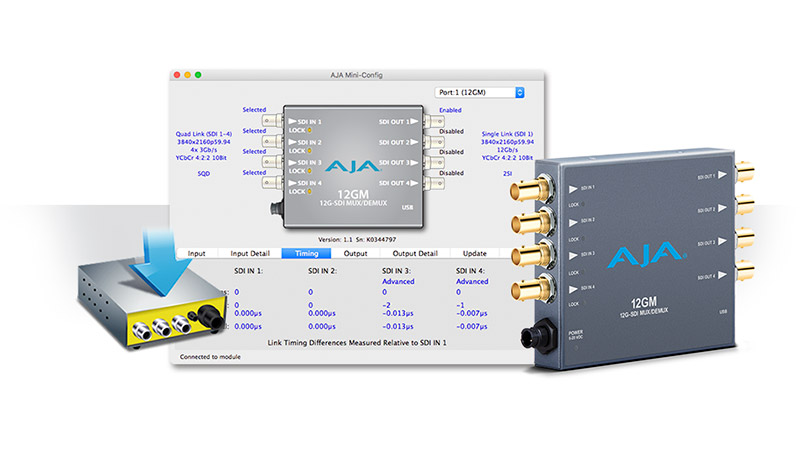The image size is (800, 450).
Task: Close the AJA Mini-Config window
Action: (177, 75)
